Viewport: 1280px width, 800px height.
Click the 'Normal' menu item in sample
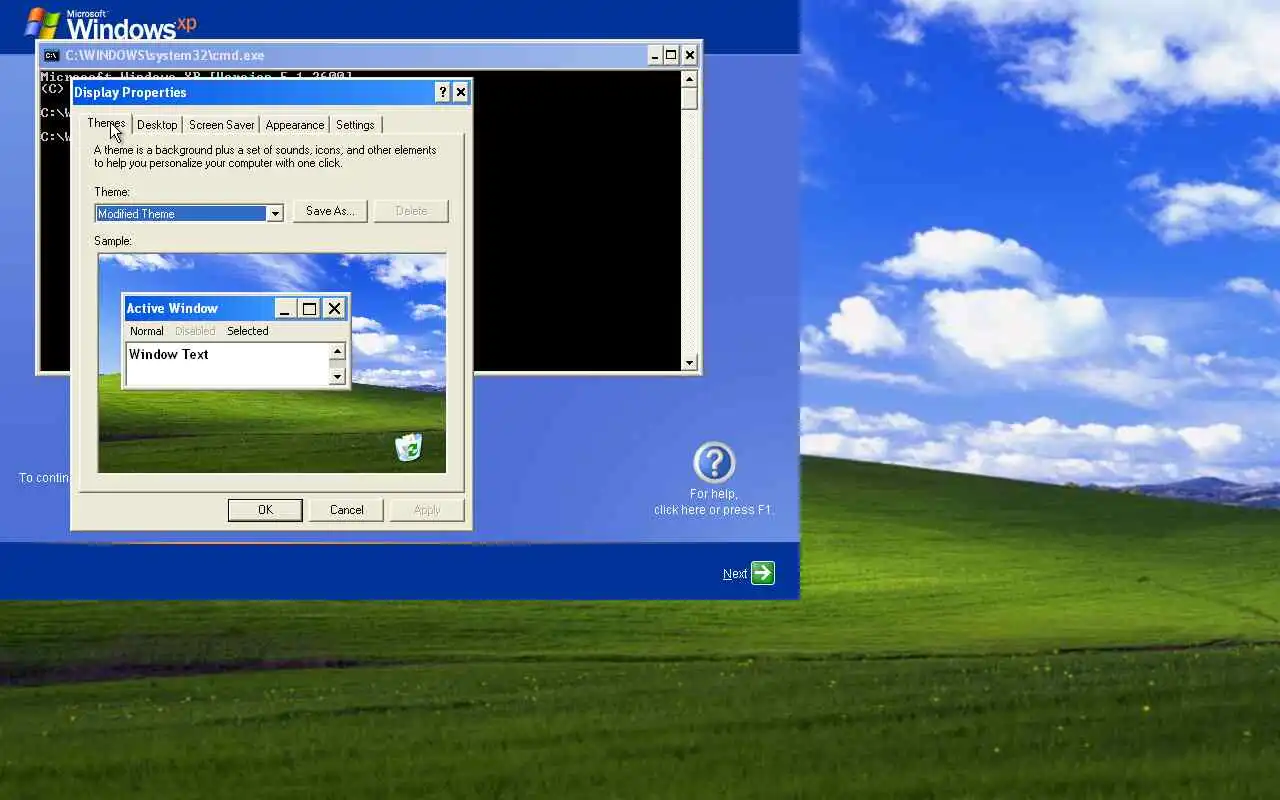[146, 331]
